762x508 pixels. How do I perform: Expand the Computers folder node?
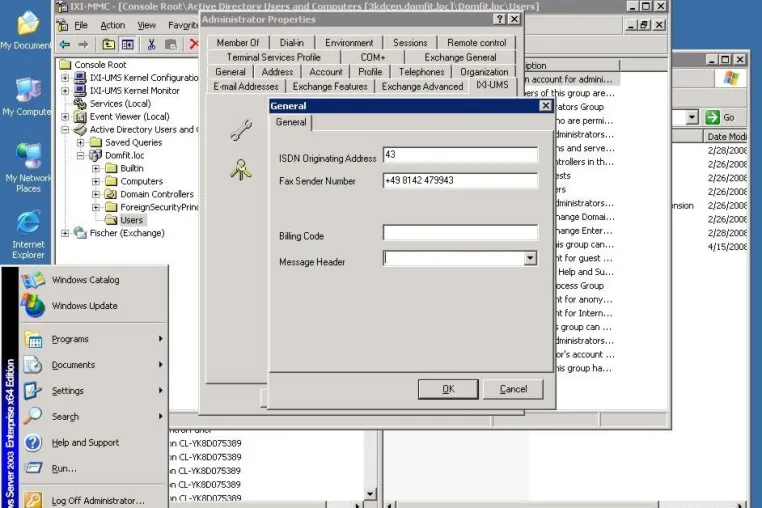[x=96, y=181]
